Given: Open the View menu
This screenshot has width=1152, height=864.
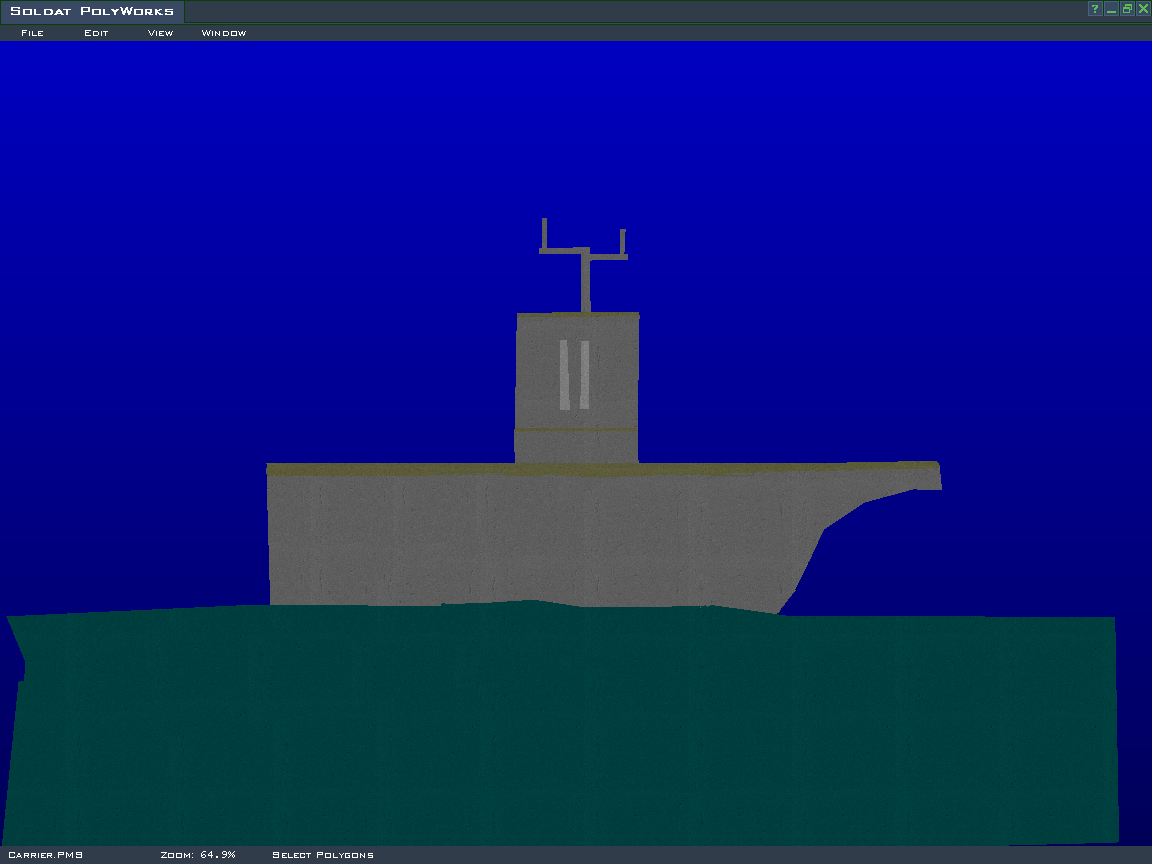Looking at the screenshot, I should (x=160, y=33).
